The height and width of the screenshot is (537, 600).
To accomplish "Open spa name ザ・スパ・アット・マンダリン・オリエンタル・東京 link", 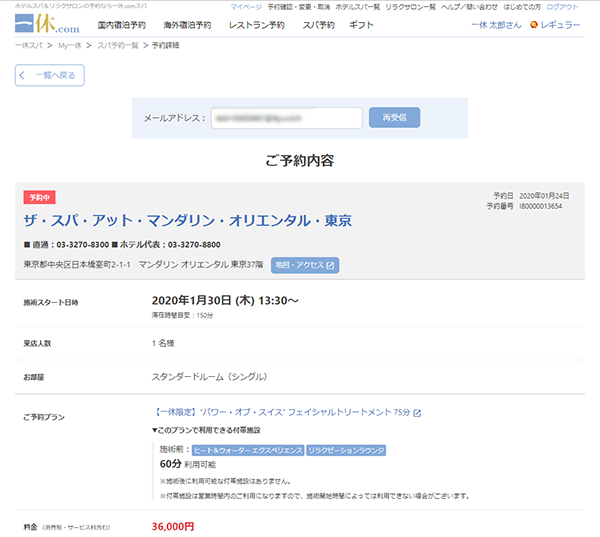I will tap(188, 220).
